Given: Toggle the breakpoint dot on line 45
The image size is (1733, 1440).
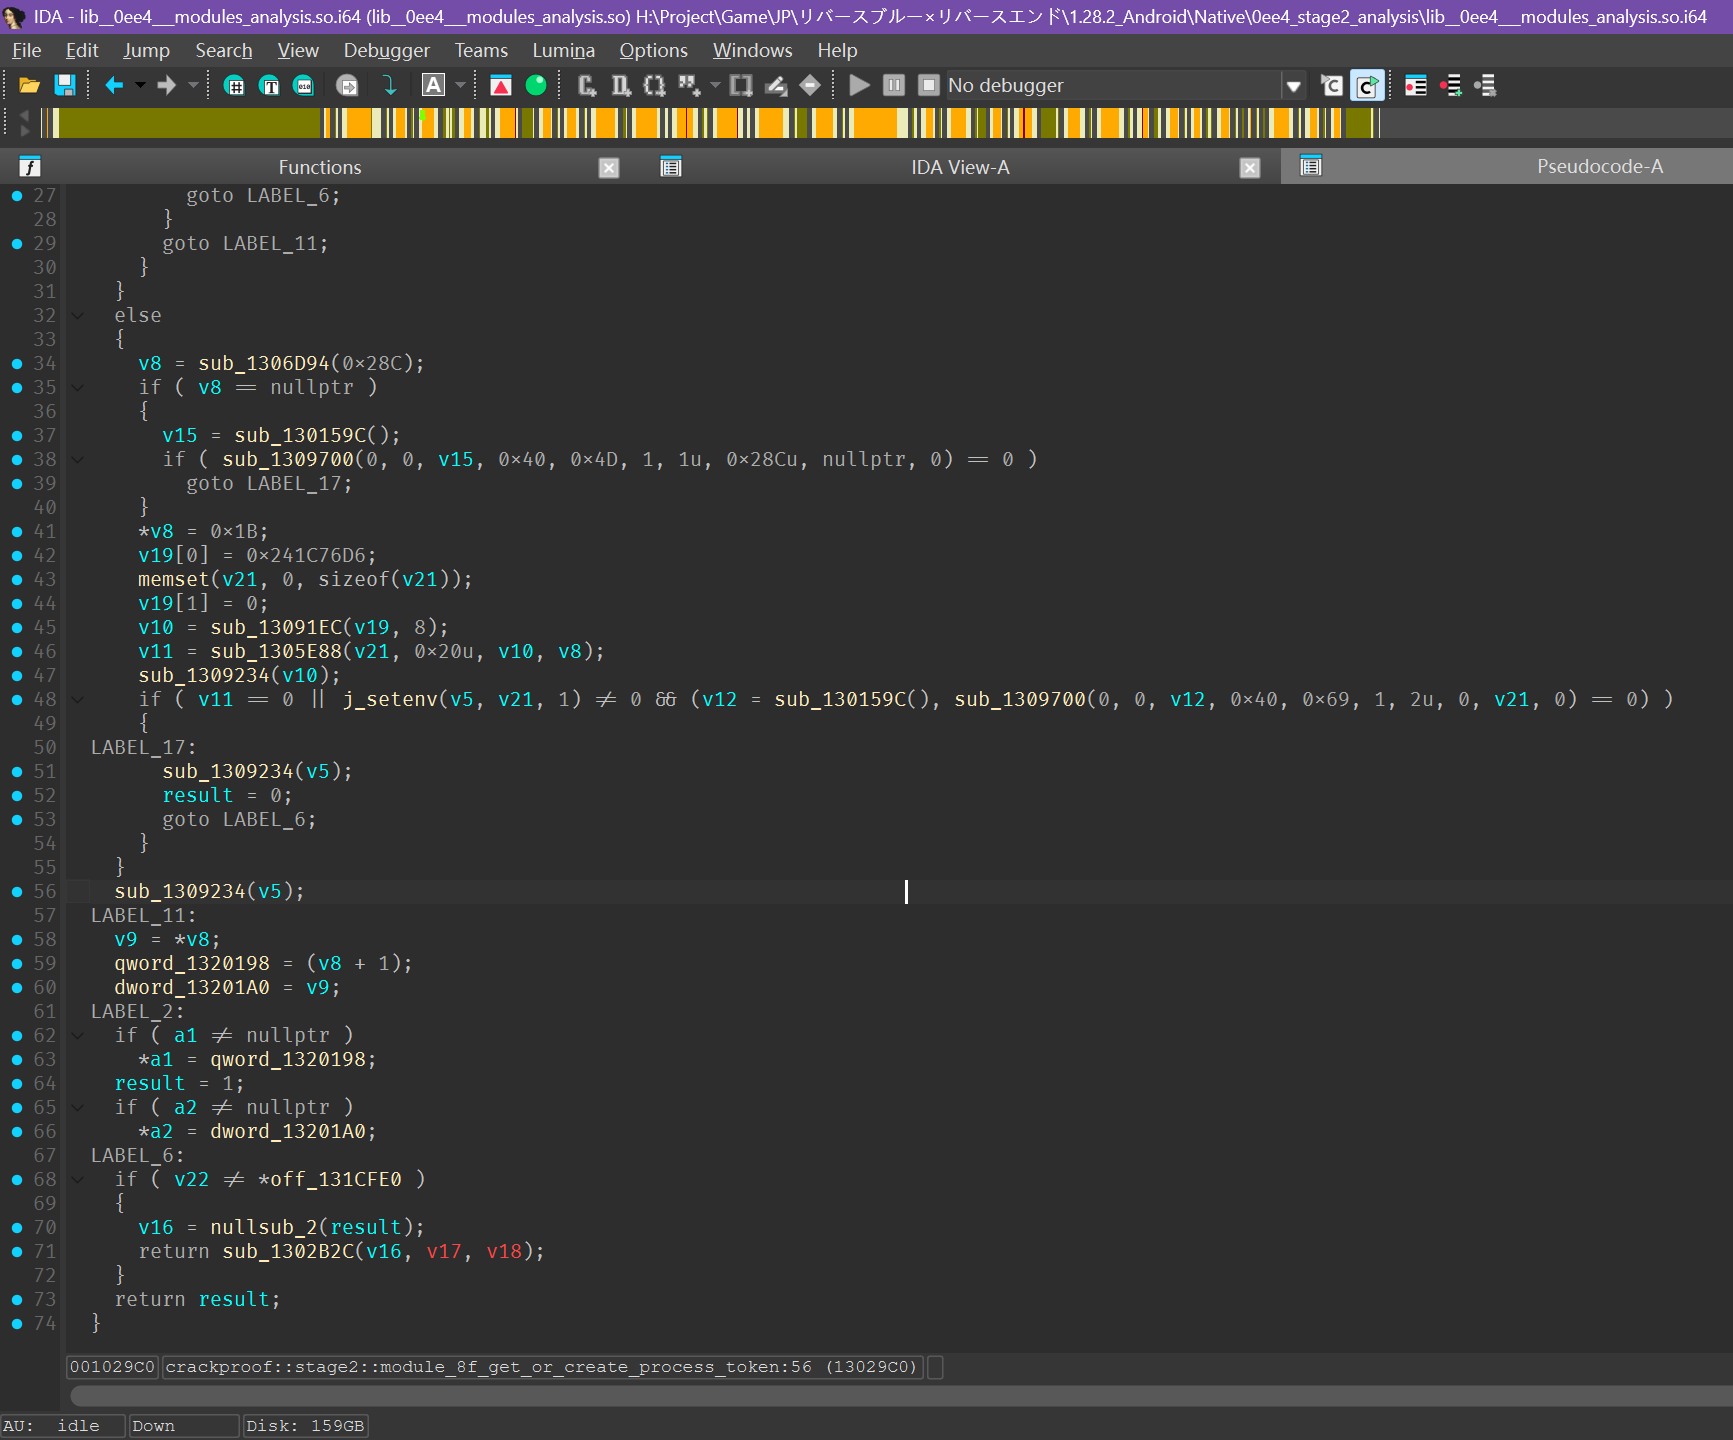Looking at the screenshot, I should tap(17, 628).
